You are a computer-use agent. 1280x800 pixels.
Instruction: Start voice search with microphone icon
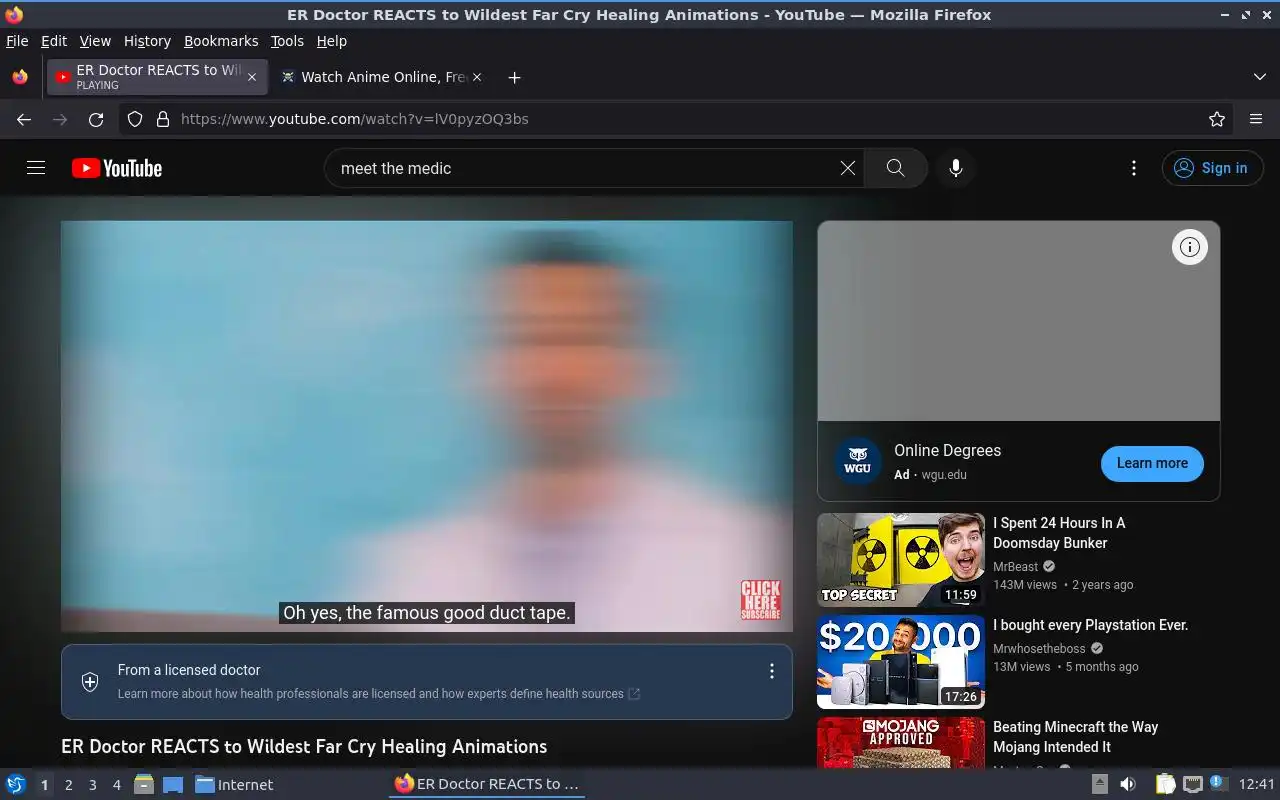[x=956, y=168]
